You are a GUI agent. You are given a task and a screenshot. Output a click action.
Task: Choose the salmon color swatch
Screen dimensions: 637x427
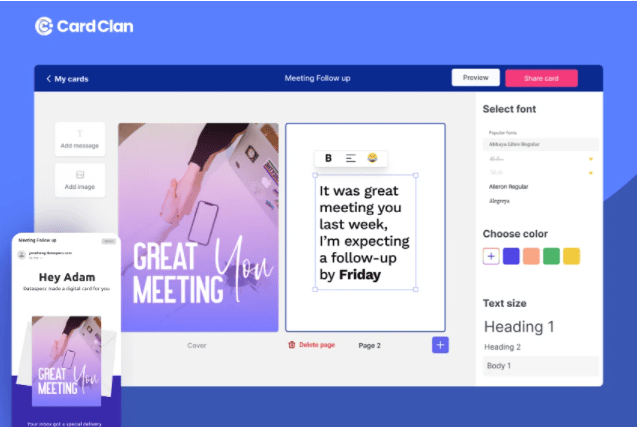point(531,257)
